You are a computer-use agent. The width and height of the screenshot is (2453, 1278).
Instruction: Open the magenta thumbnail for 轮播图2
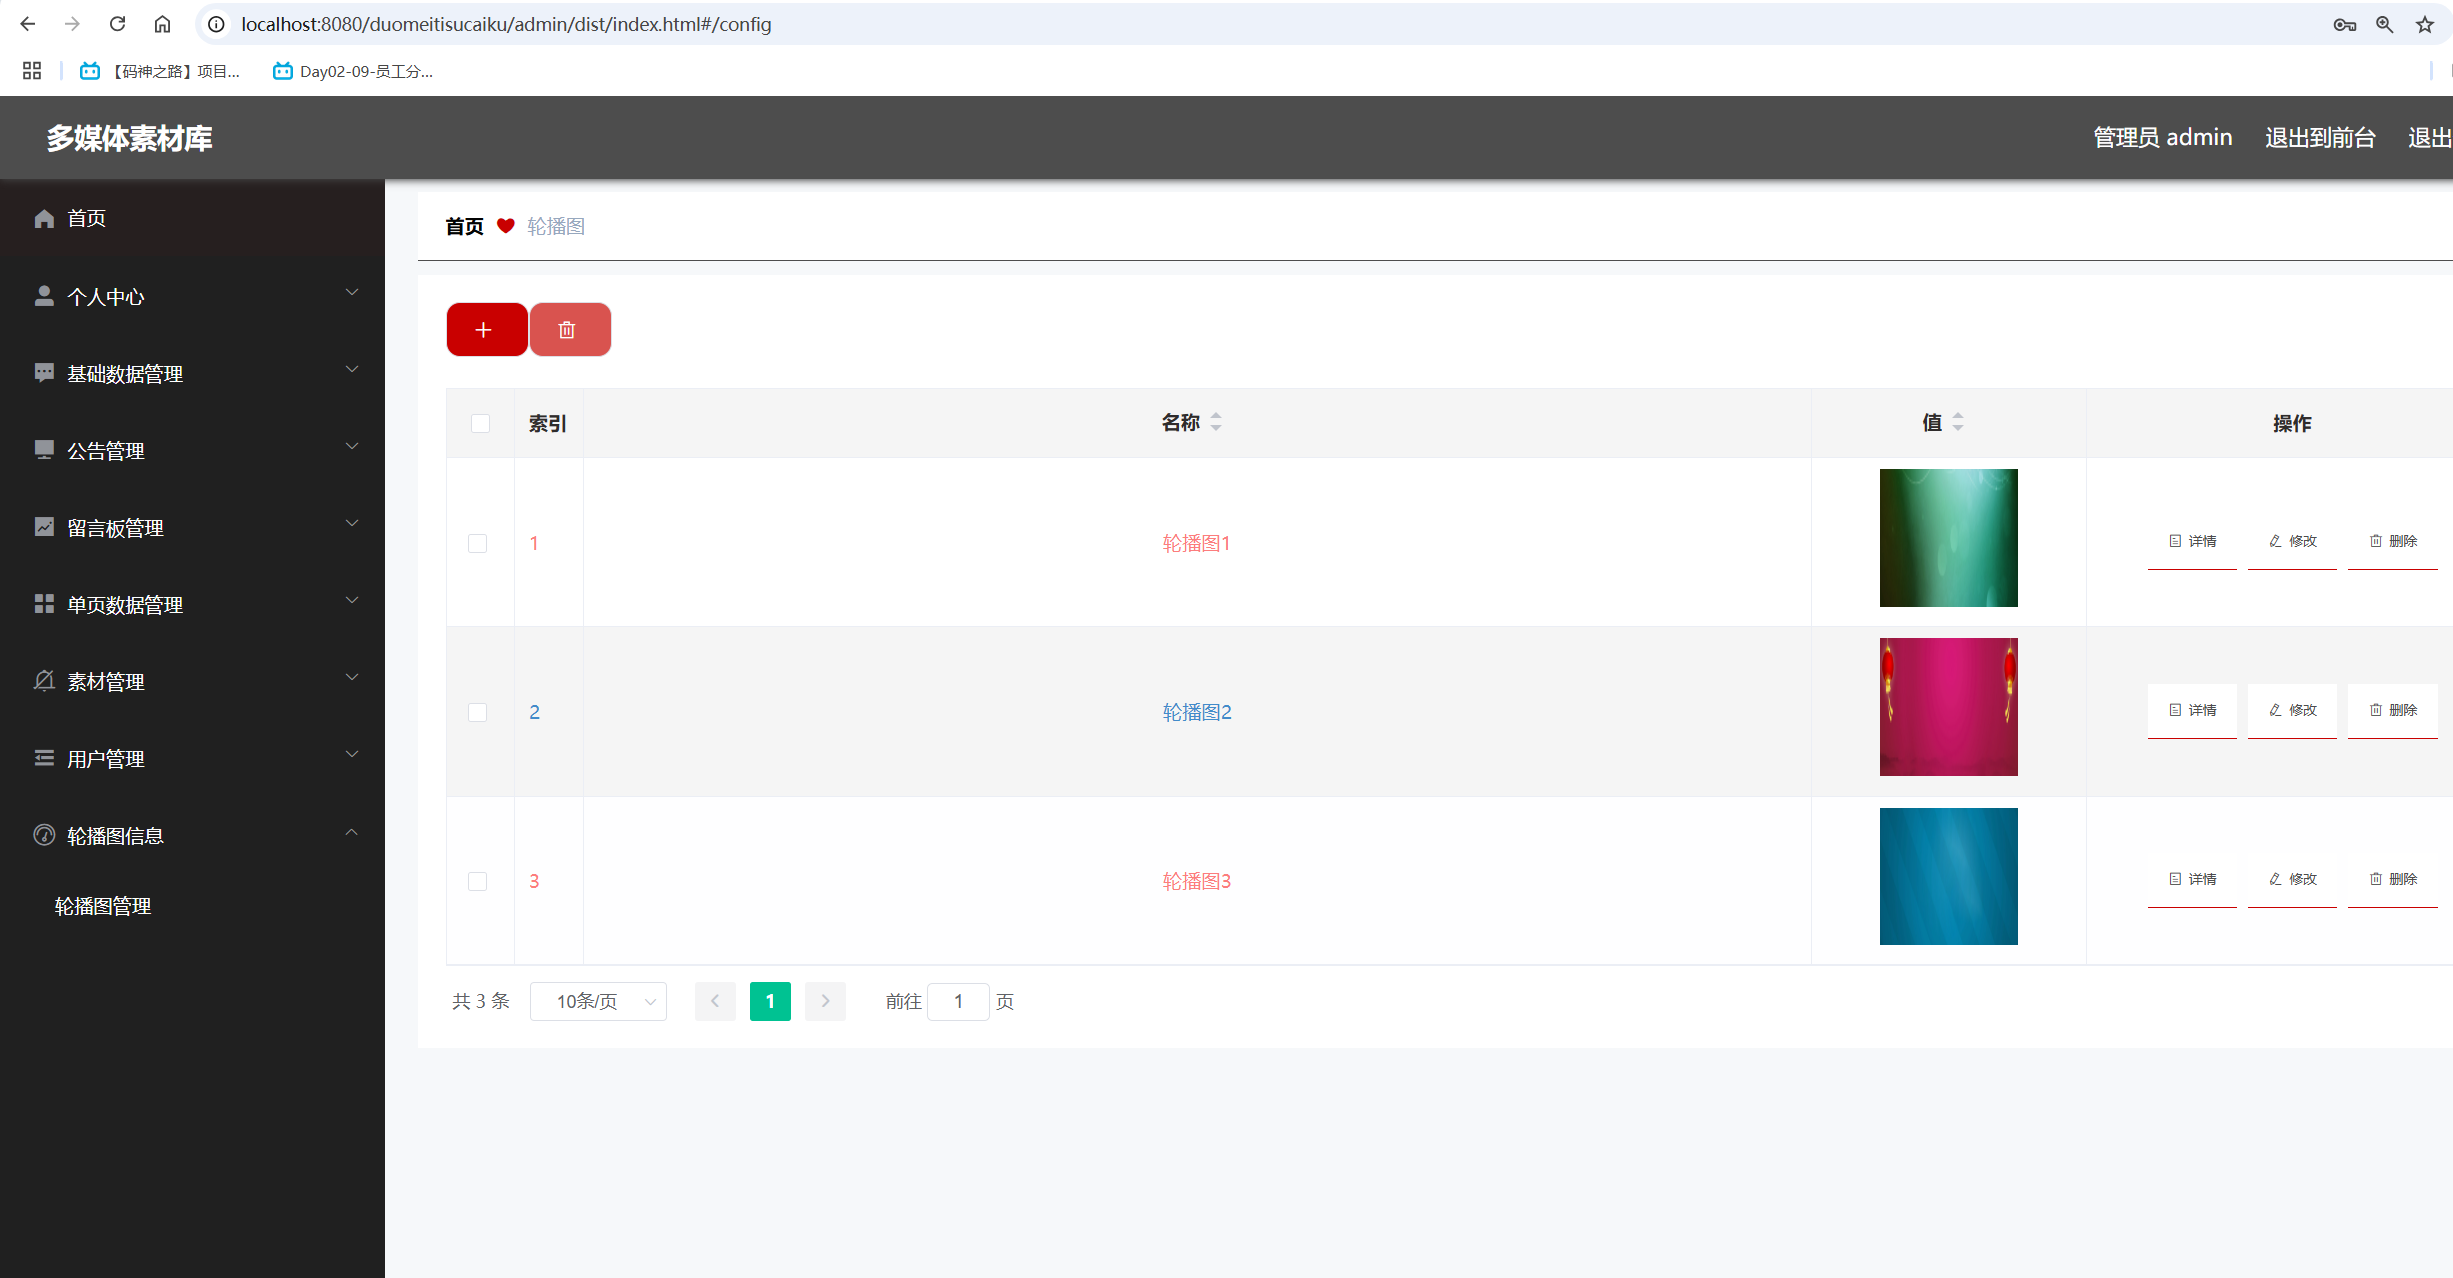[1948, 707]
